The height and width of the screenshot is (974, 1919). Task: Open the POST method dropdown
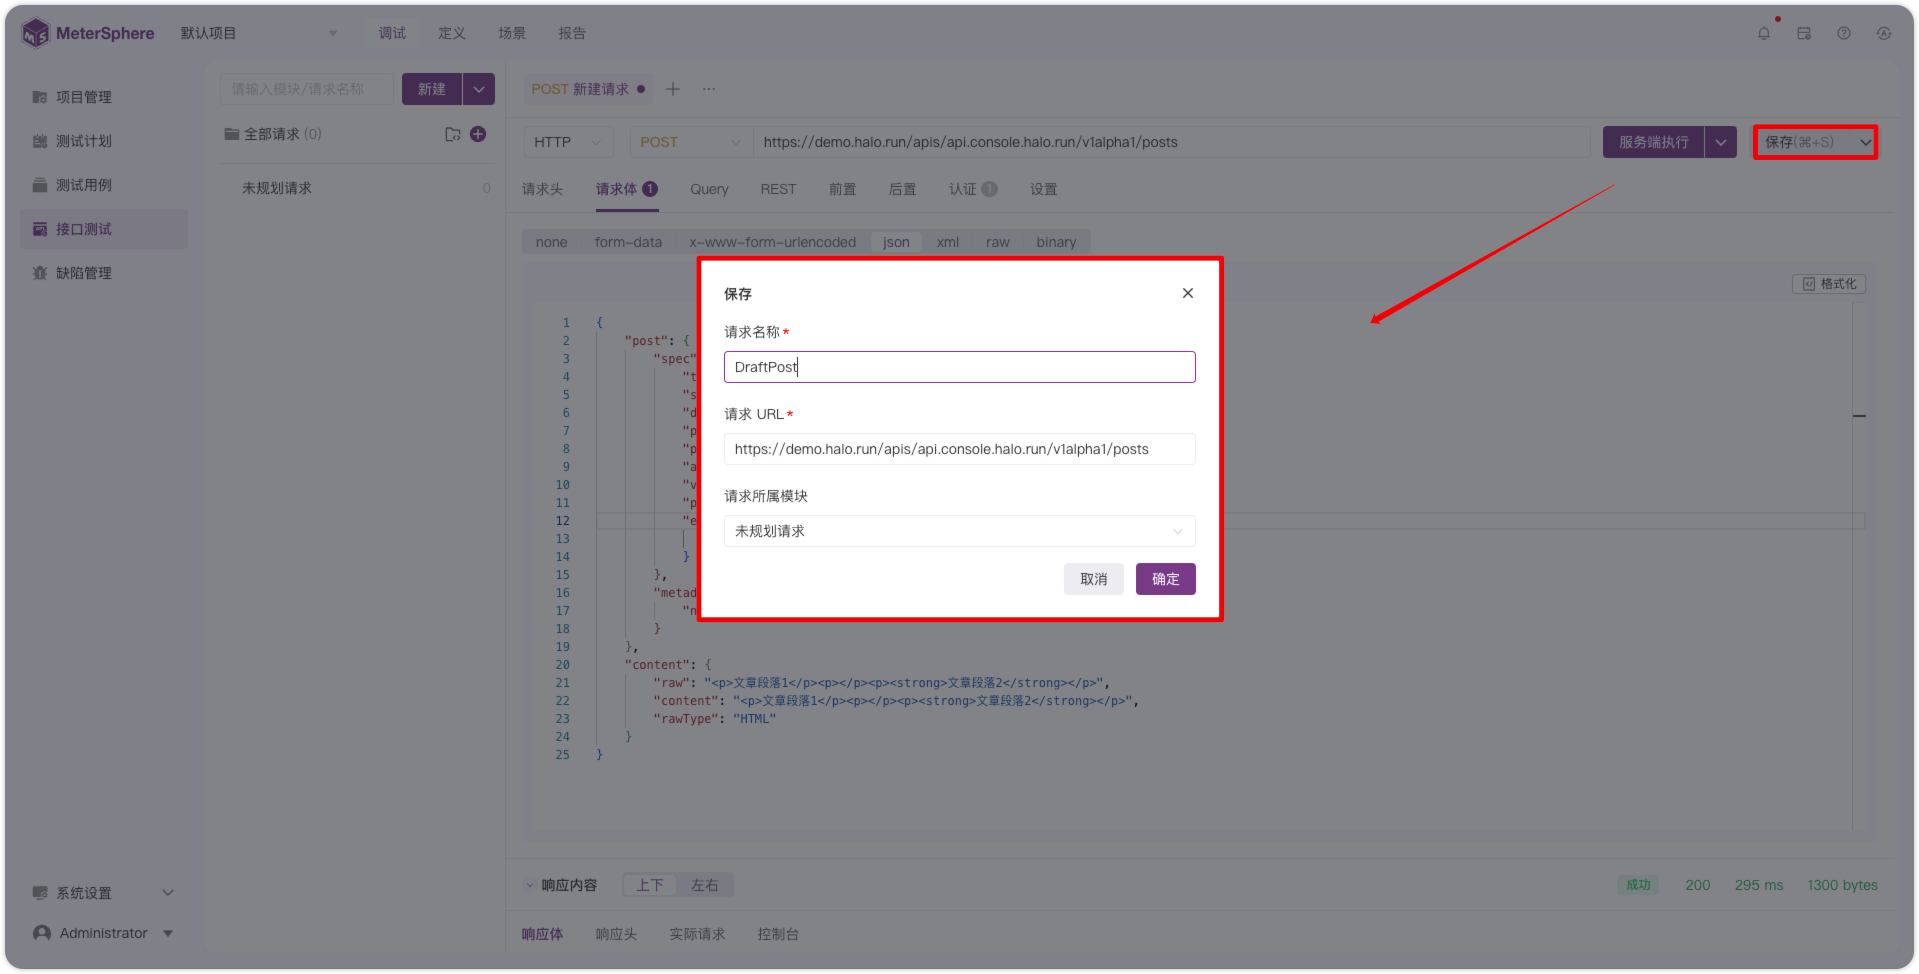(690, 142)
